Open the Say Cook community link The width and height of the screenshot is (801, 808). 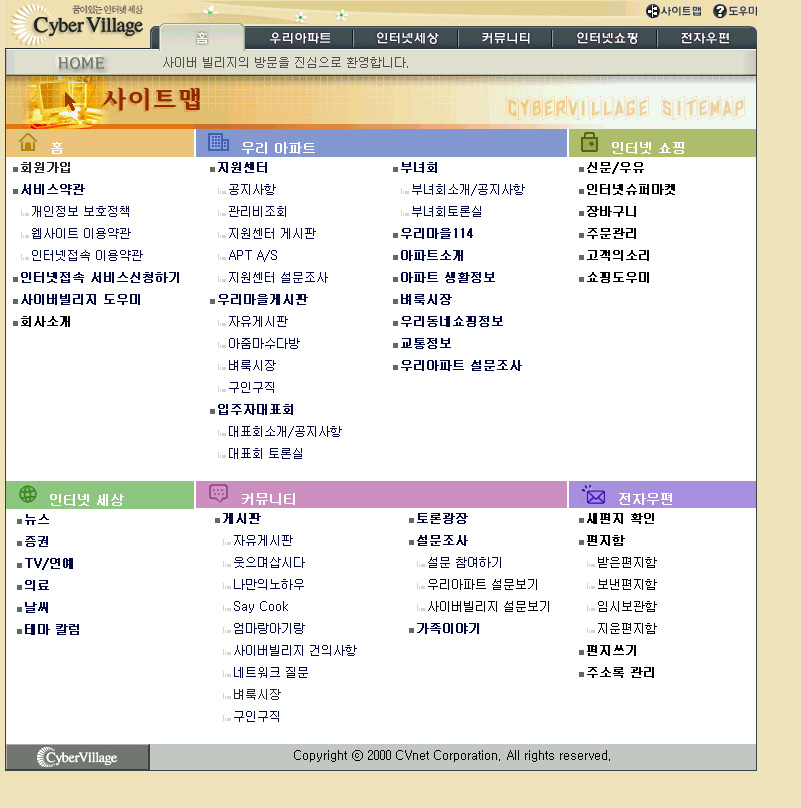point(261,607)
